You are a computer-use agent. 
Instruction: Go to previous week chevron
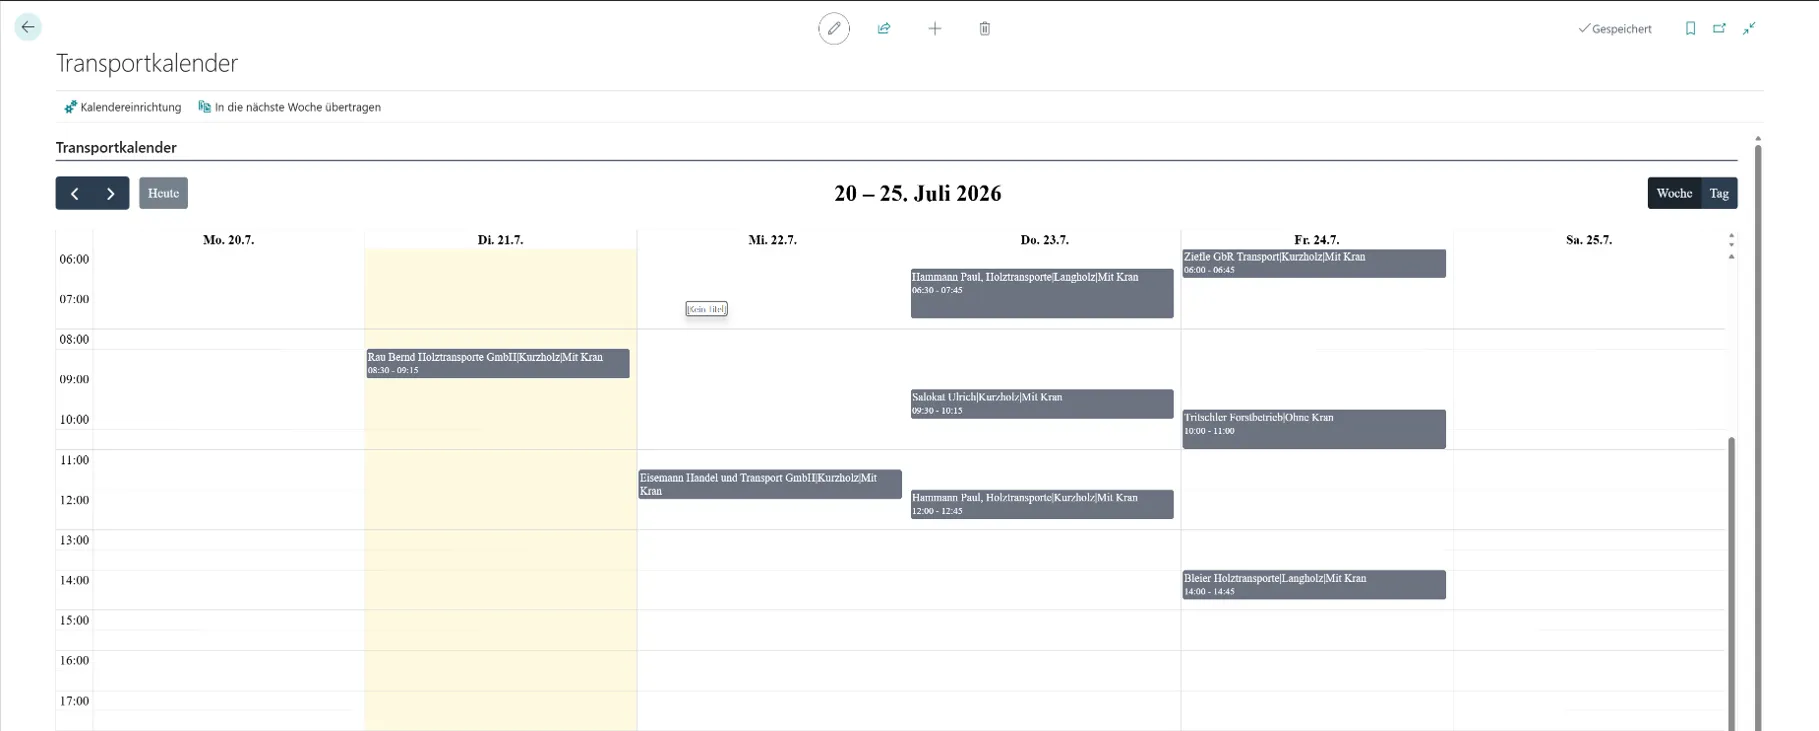(x=74, y=193)
